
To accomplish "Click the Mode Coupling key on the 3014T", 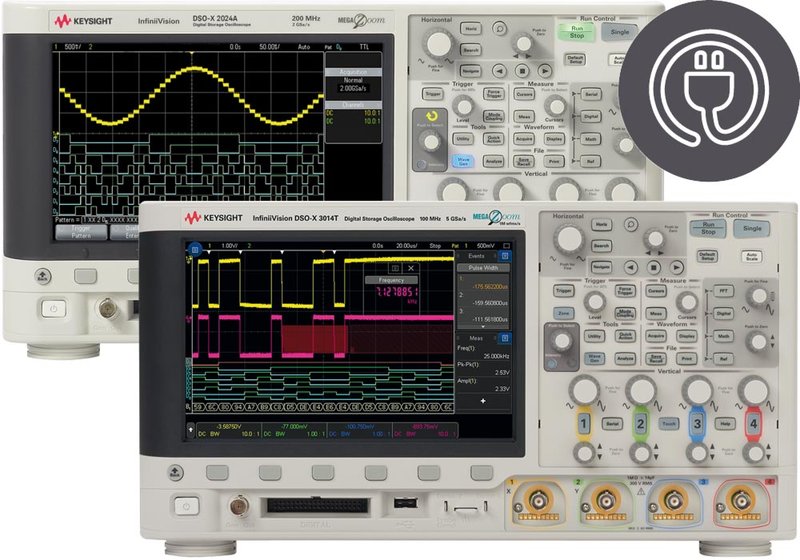I will click(x=625, y=313).
